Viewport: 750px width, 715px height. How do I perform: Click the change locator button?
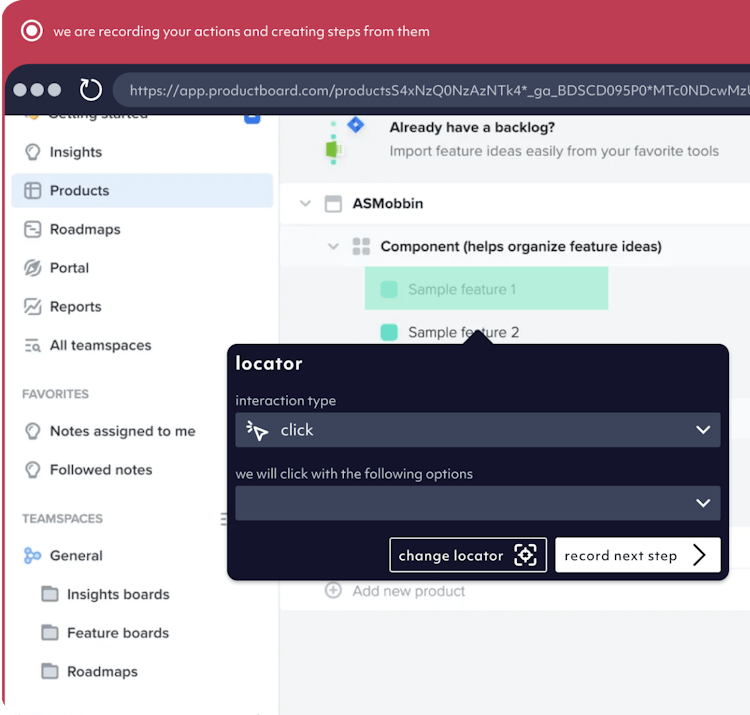point(468,555)
